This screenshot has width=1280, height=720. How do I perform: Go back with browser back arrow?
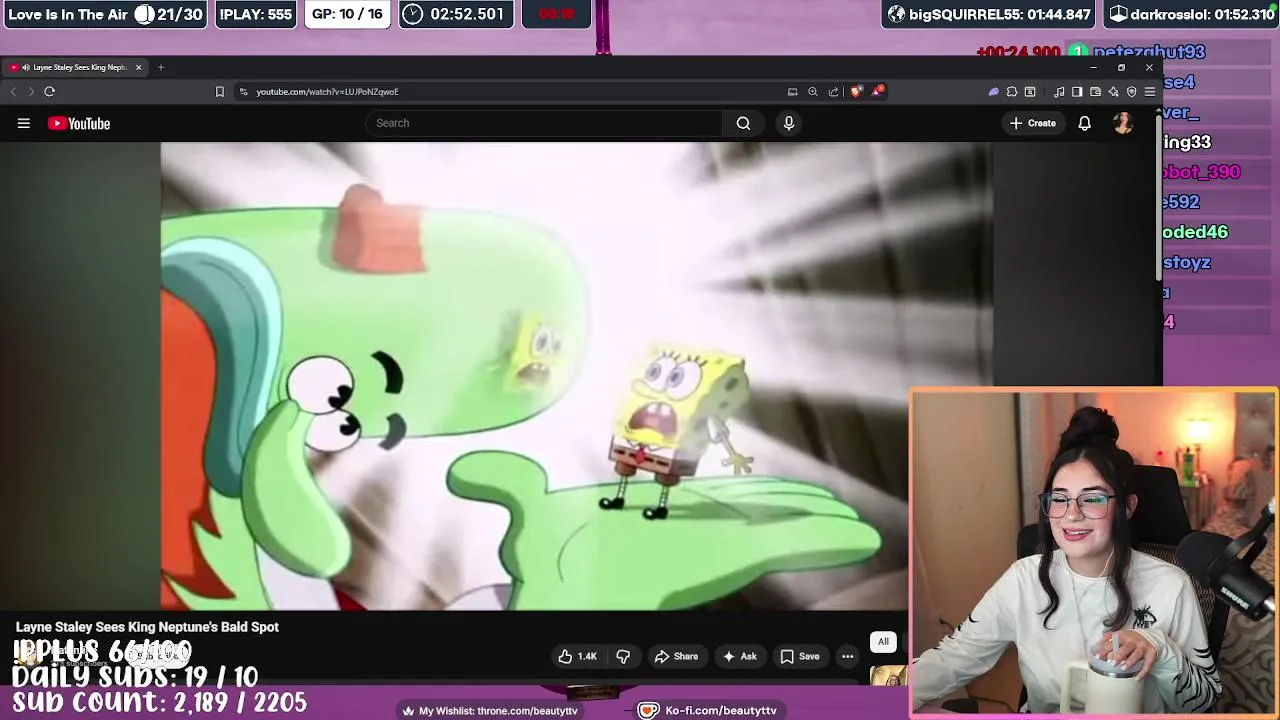point(13,91)
